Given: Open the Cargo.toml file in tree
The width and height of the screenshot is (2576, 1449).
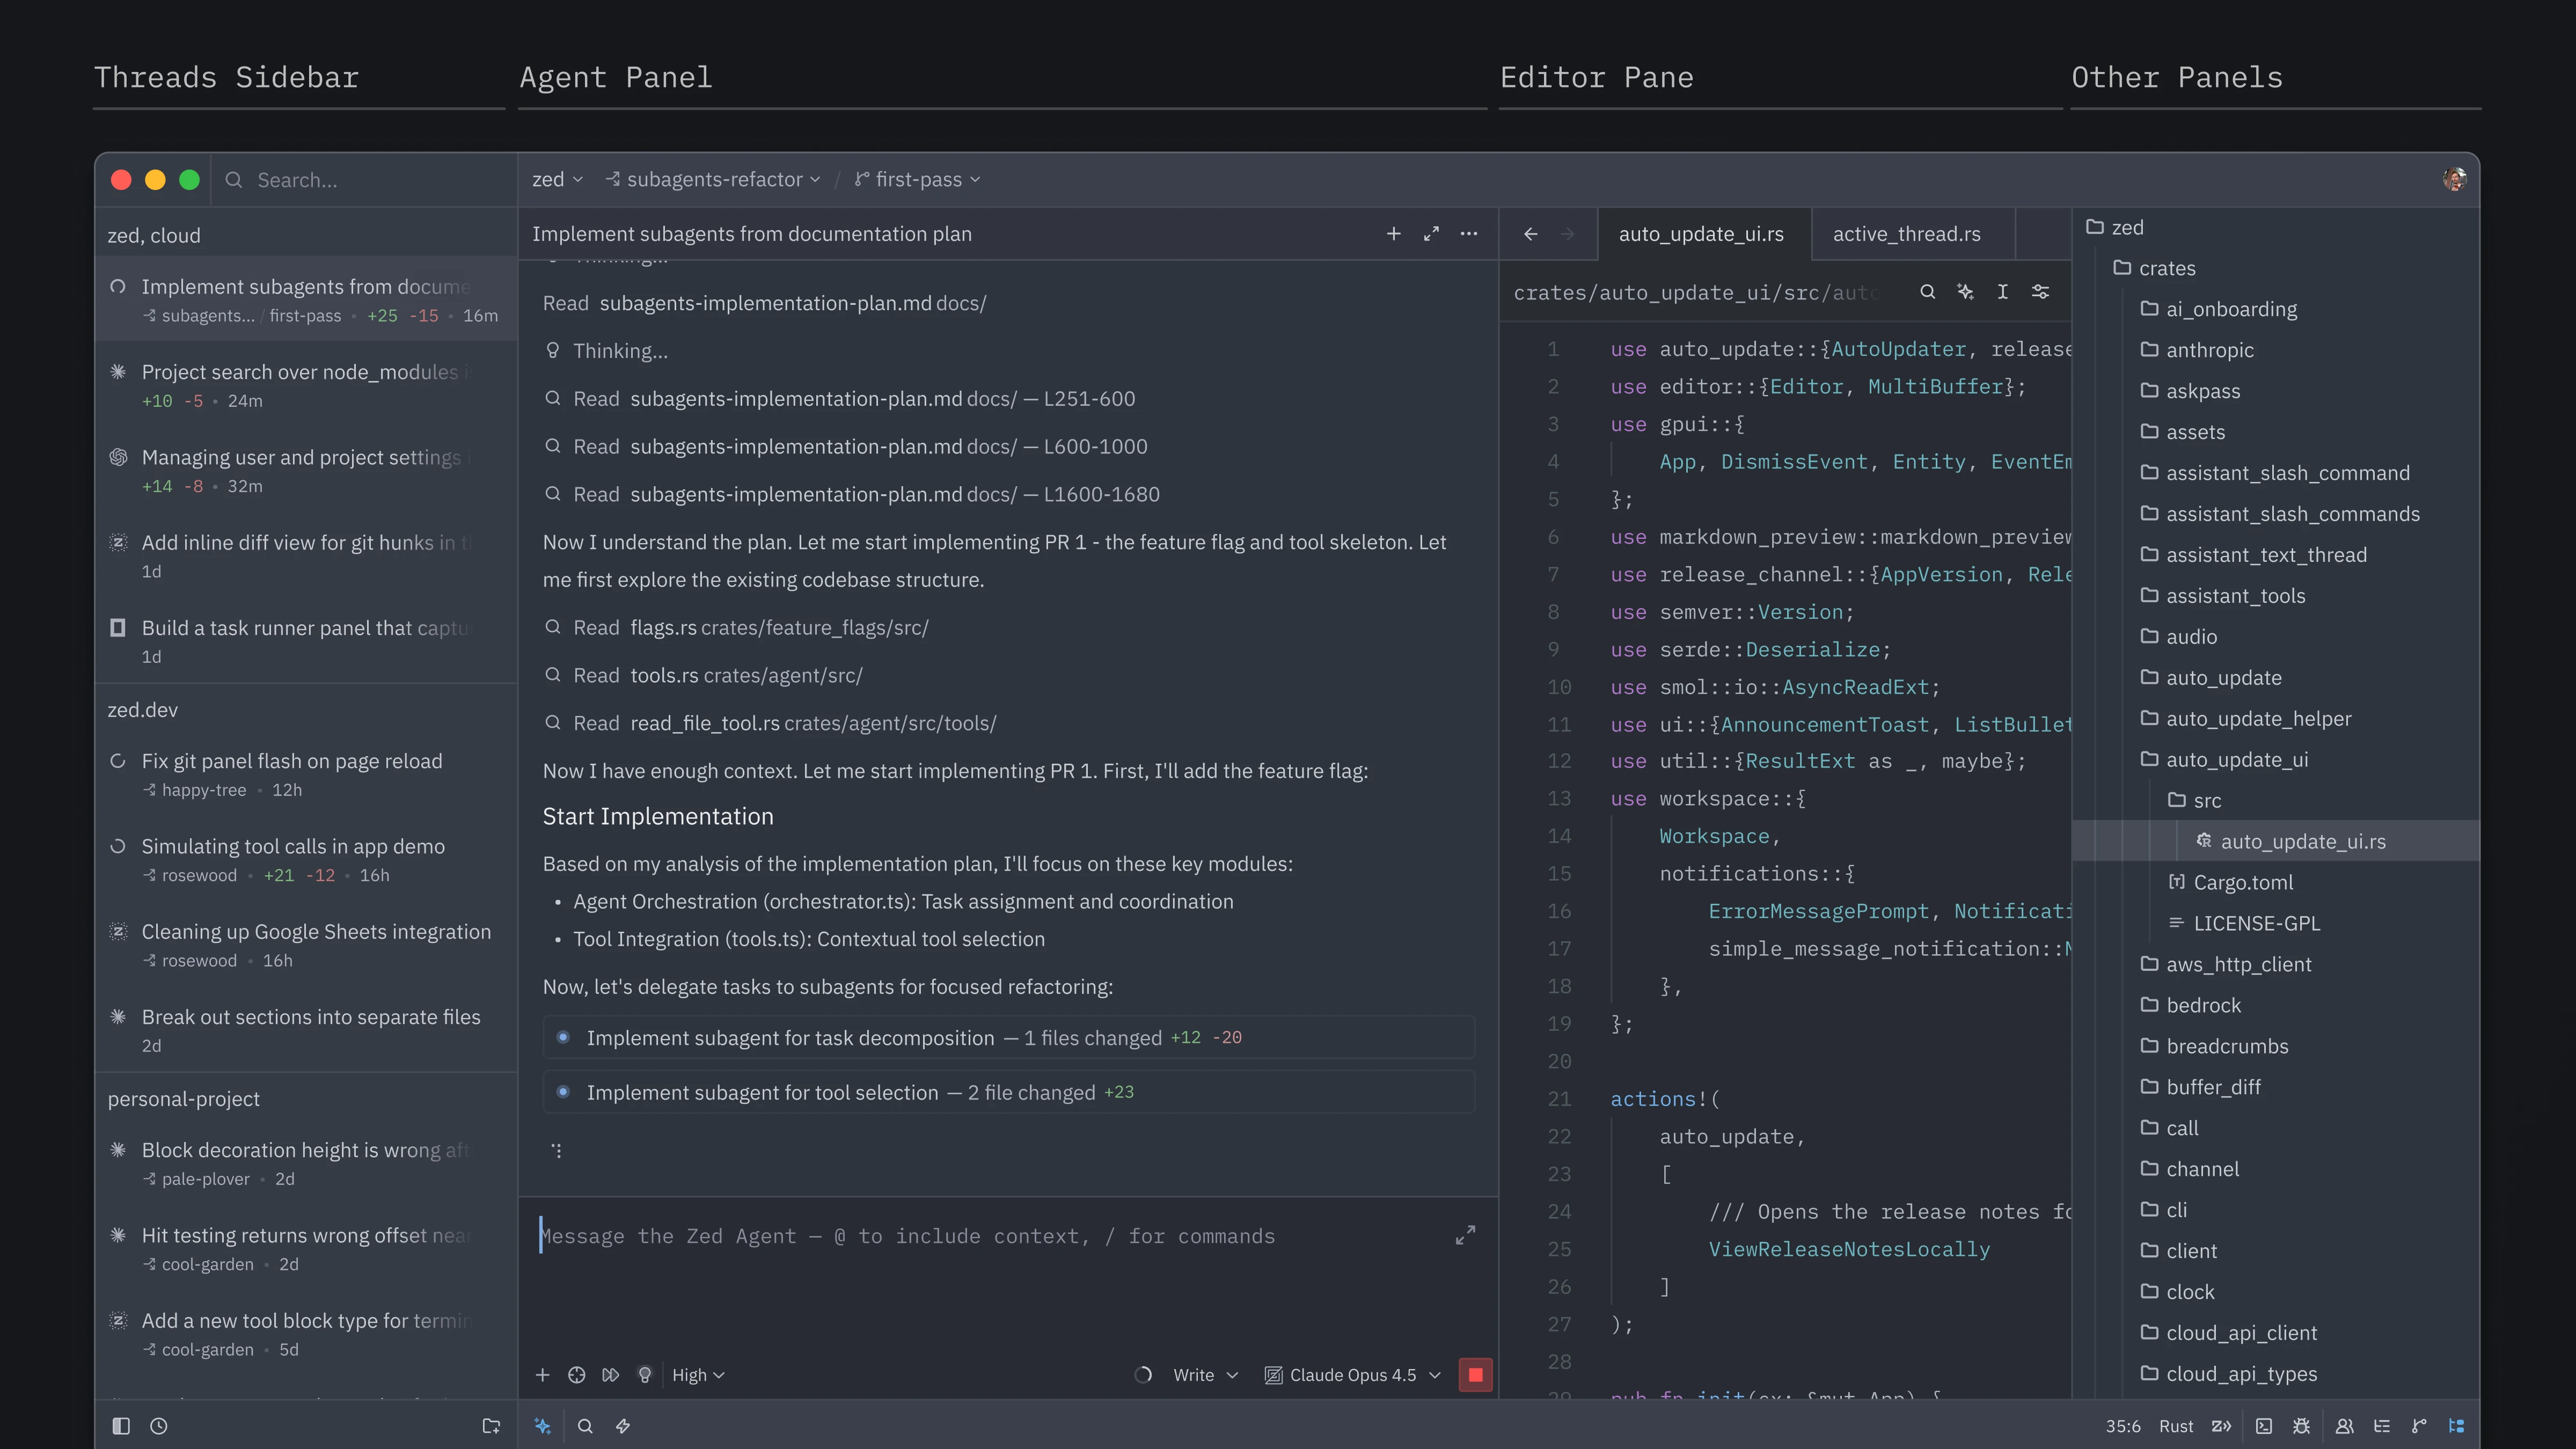Looking at the screenshot, I should pyautogui.click(x=2242, y=882).
